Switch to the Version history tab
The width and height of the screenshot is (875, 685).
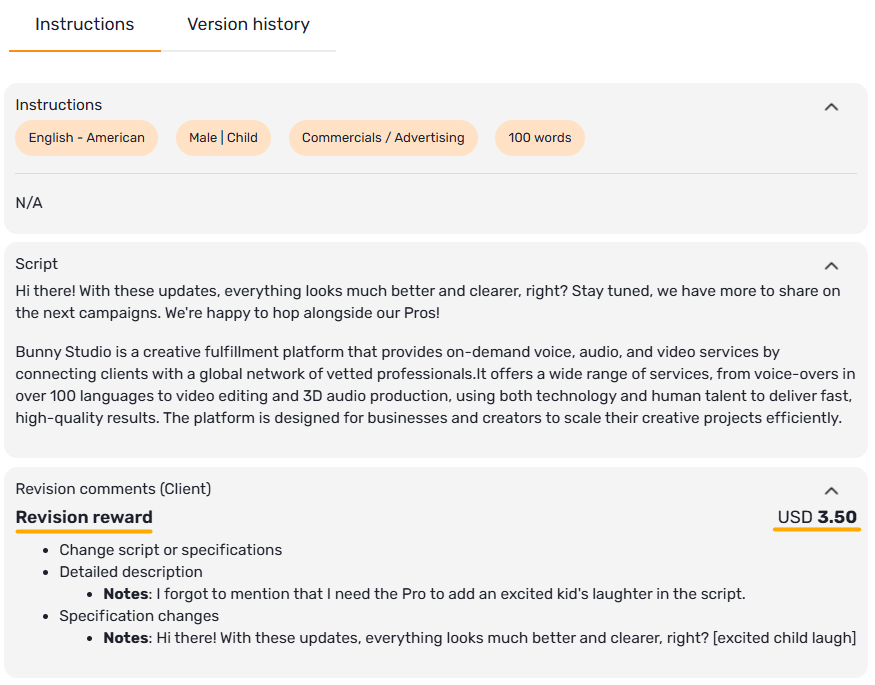248,25
